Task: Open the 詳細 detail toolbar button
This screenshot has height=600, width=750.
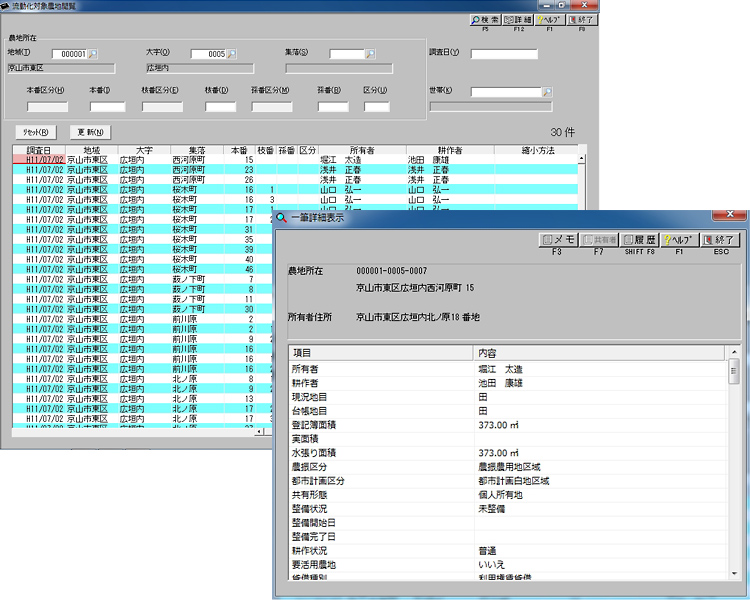Action: (518, 20)
